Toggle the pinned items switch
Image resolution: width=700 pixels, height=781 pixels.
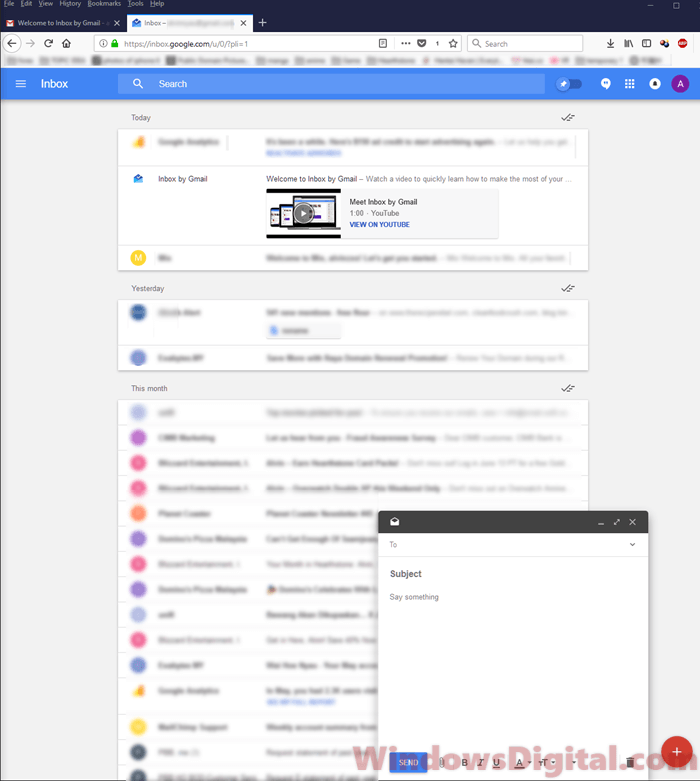569,84
